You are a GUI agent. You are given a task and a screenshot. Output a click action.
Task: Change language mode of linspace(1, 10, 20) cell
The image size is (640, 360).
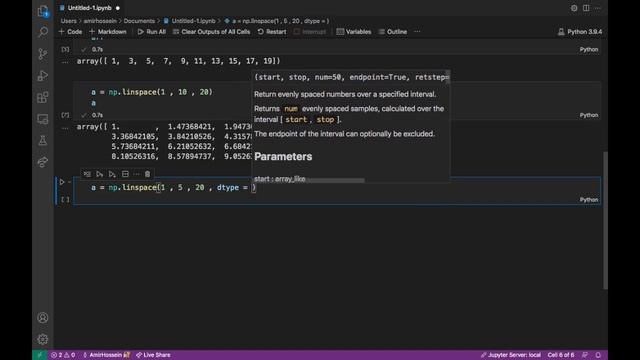coord(589,115)
